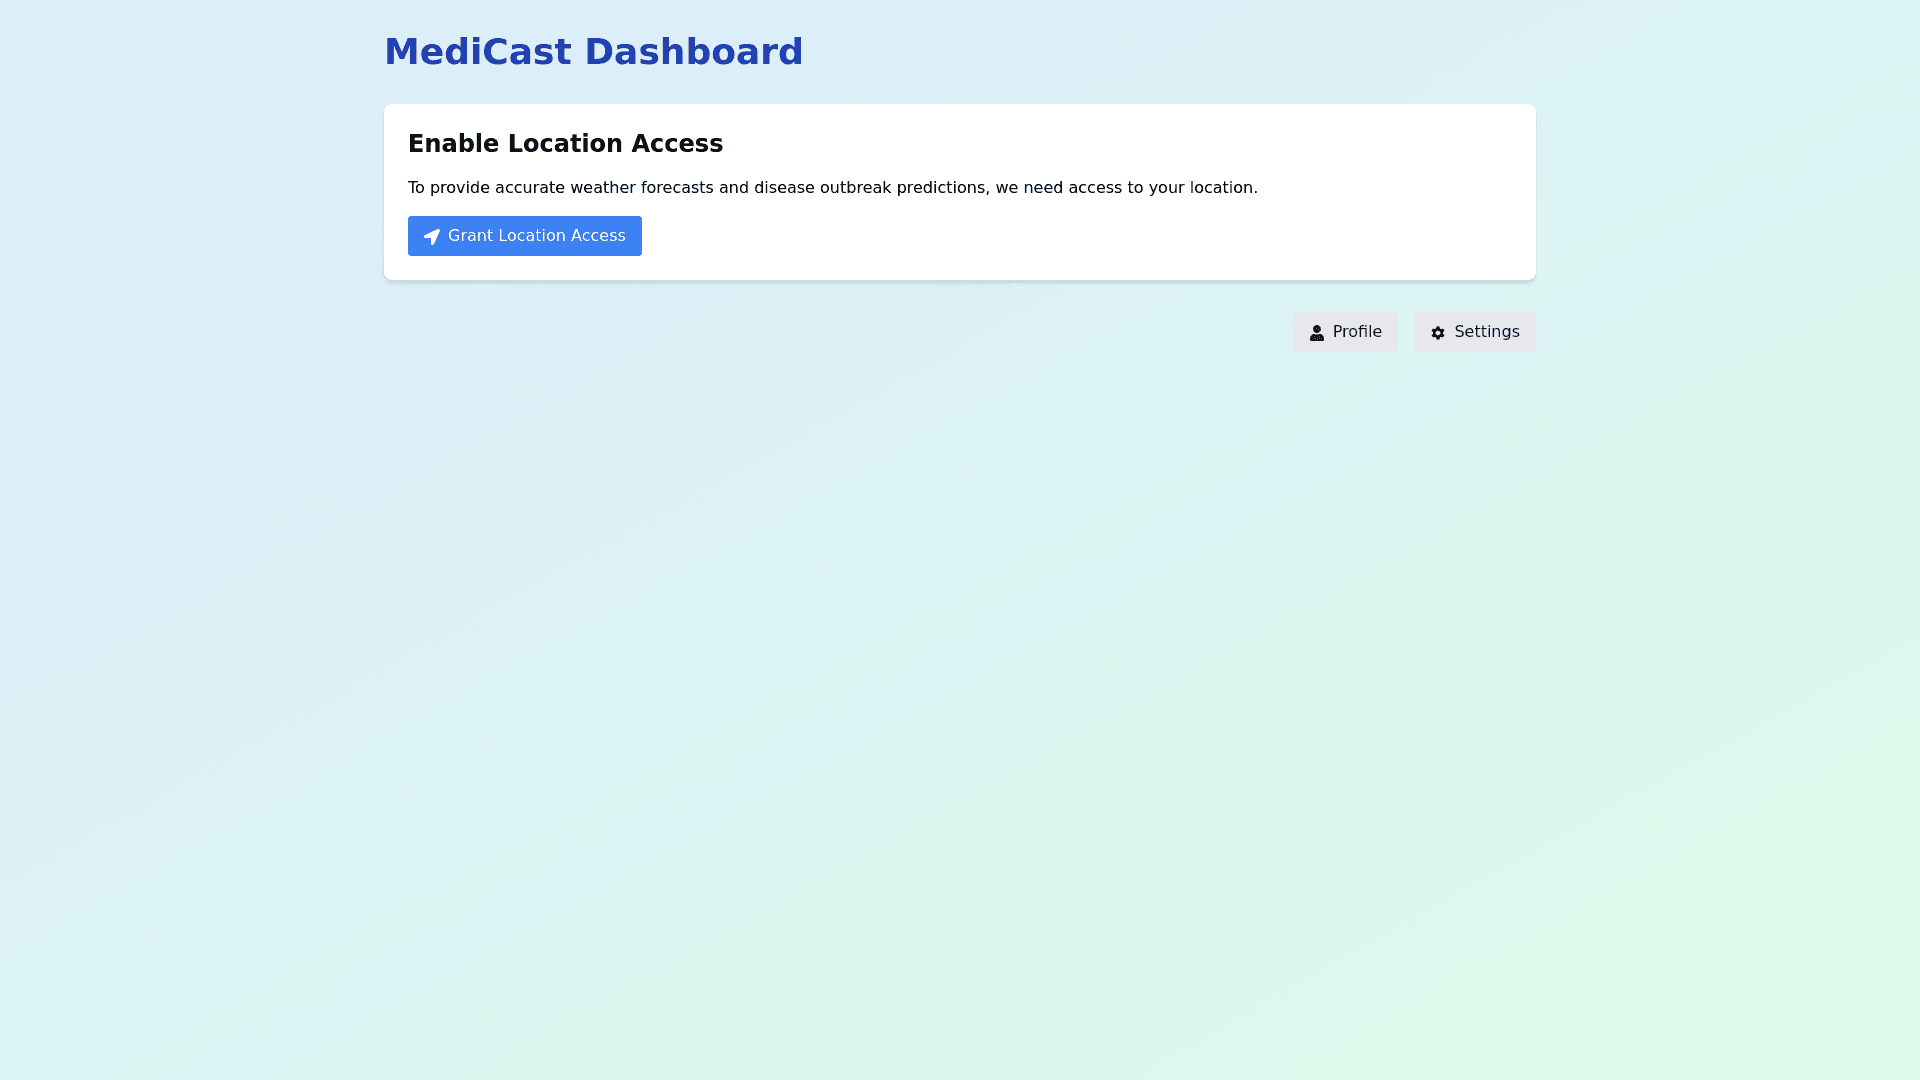Click 'weather forecasts' phrase in description
The image size is (1920, 1080).
click(641, 188)
